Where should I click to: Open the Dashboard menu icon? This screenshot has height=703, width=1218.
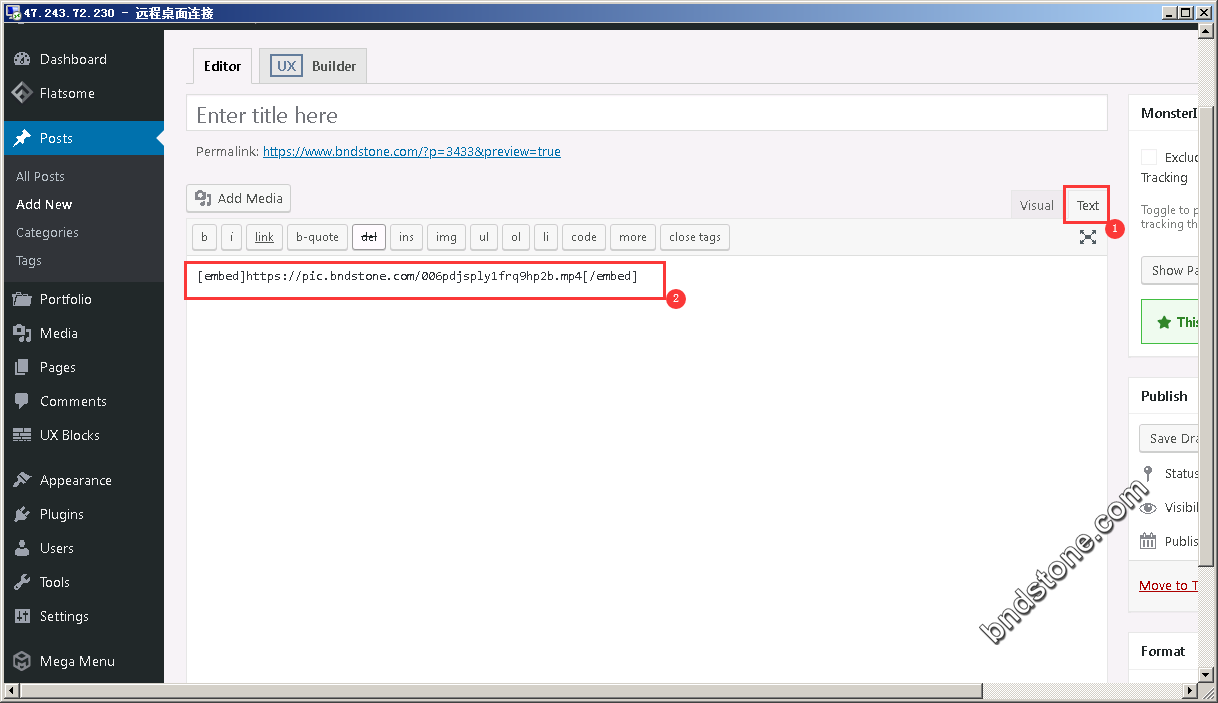click(22, 59)
